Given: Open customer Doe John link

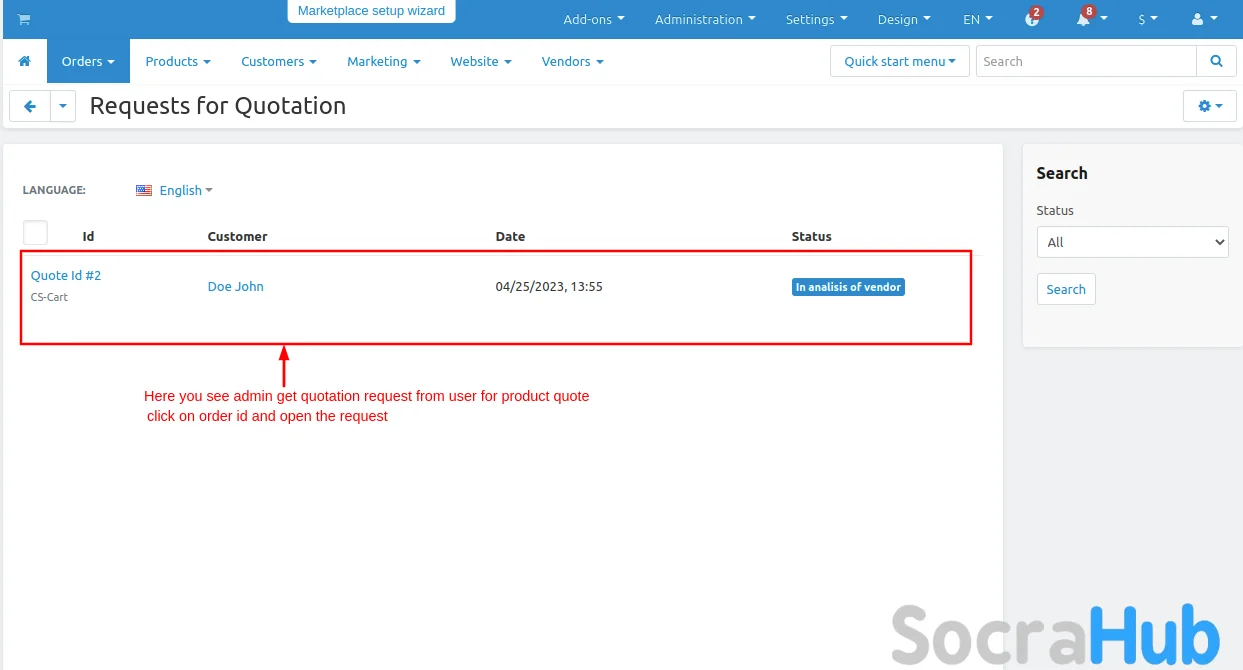Looking at the screenshot, I should pos(236,286).
